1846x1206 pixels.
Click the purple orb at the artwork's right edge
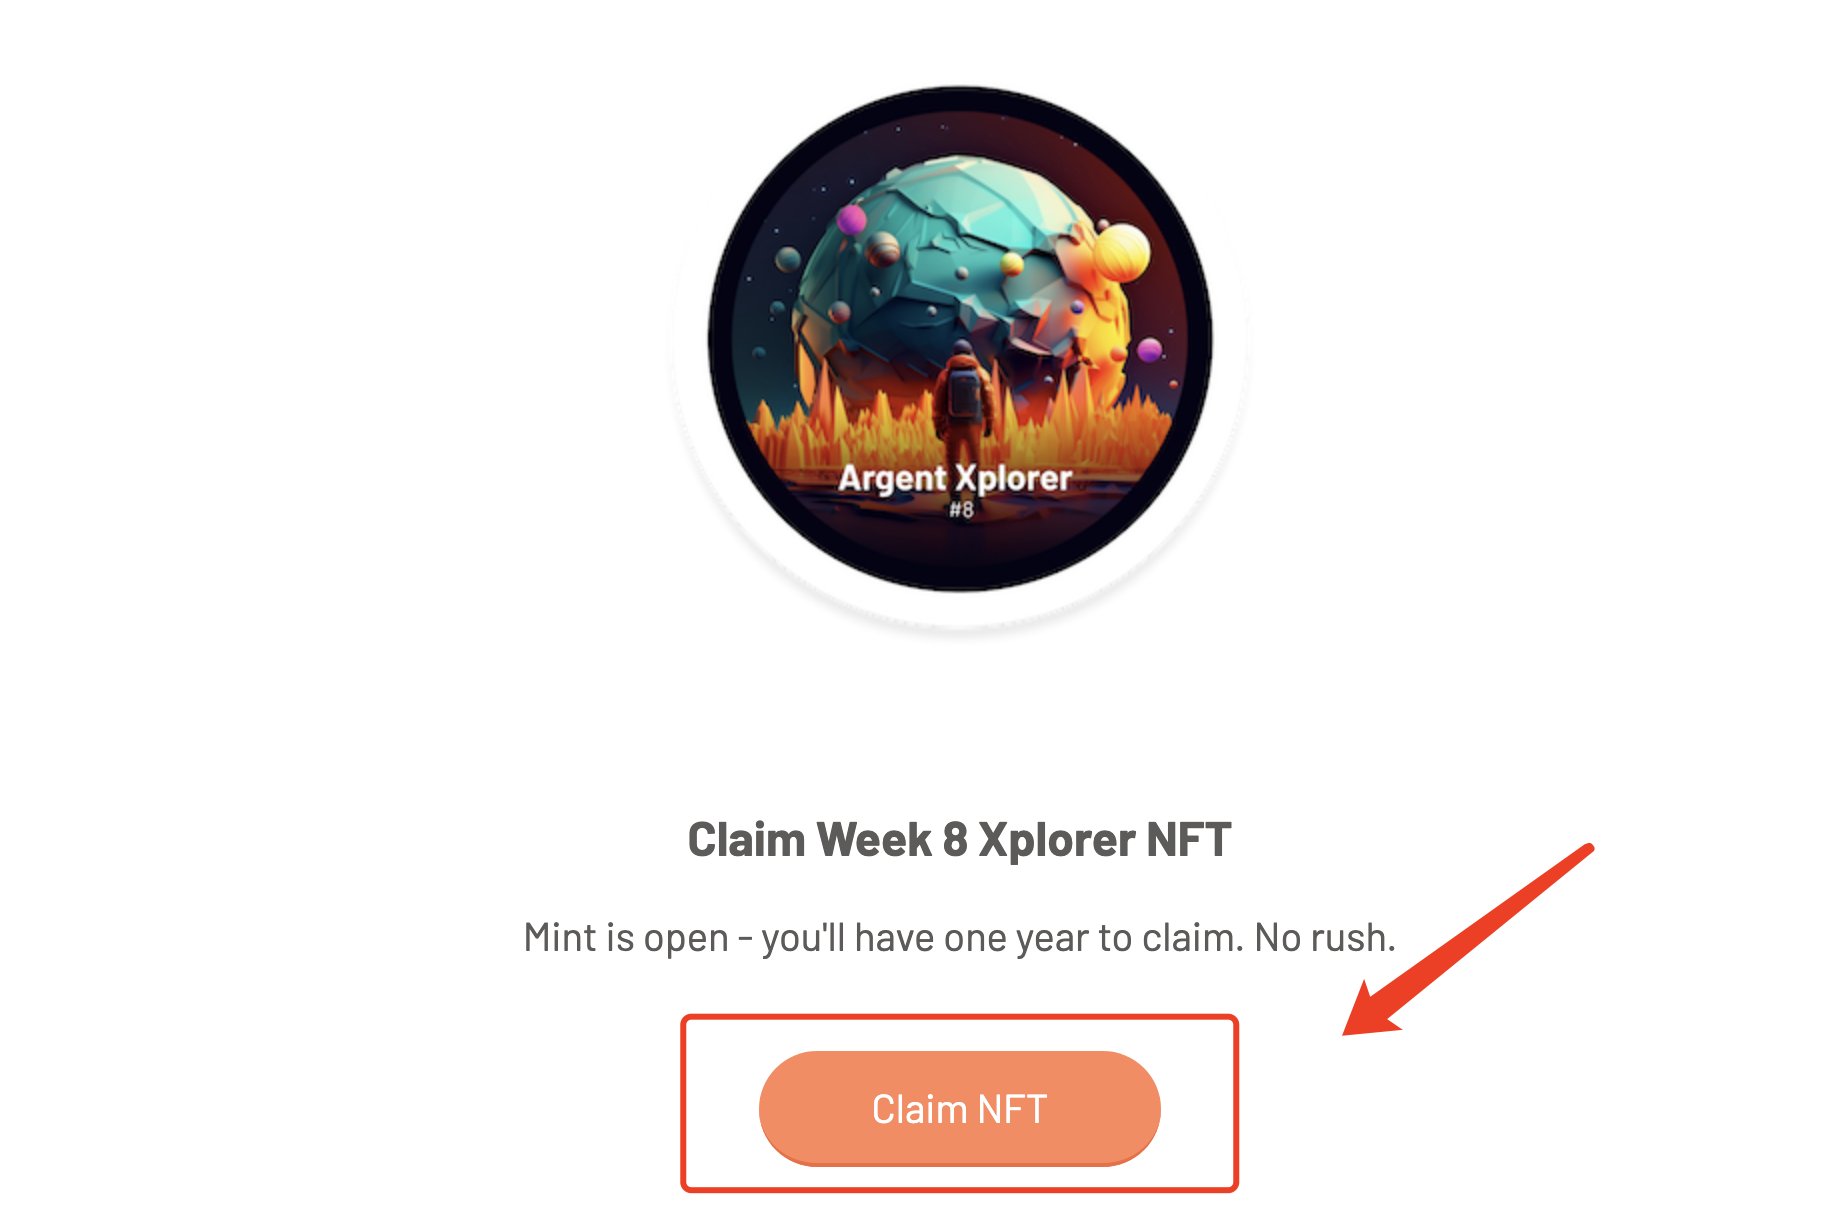pos(1150,350)
